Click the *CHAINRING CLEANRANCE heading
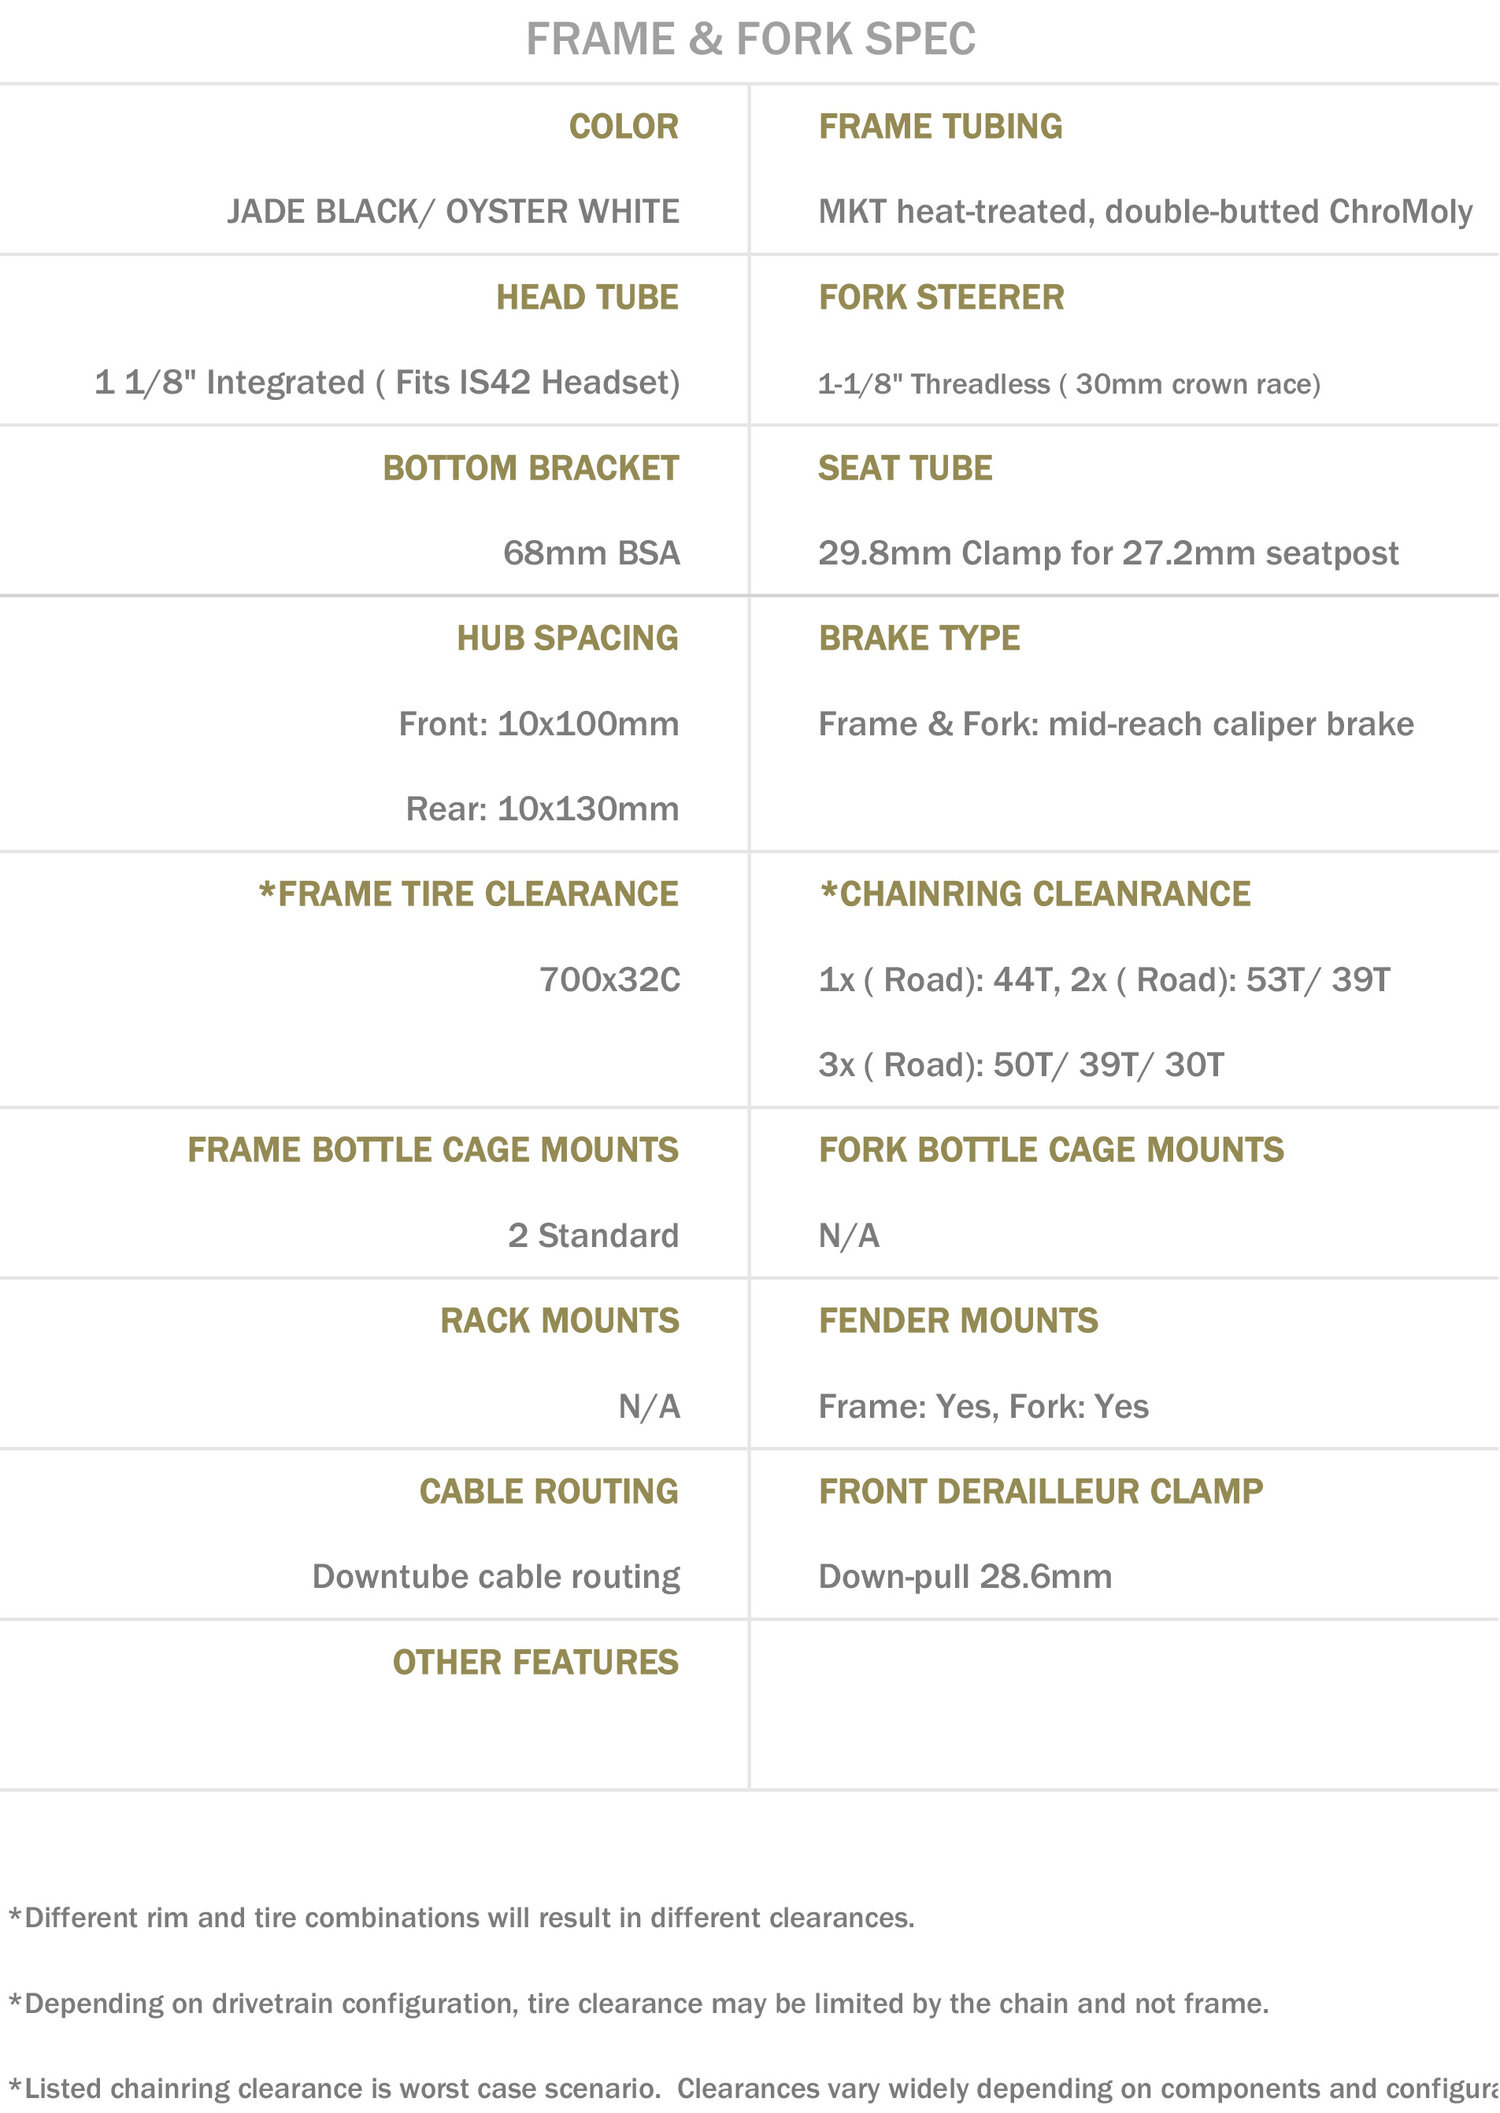 tap(1035, 894)
